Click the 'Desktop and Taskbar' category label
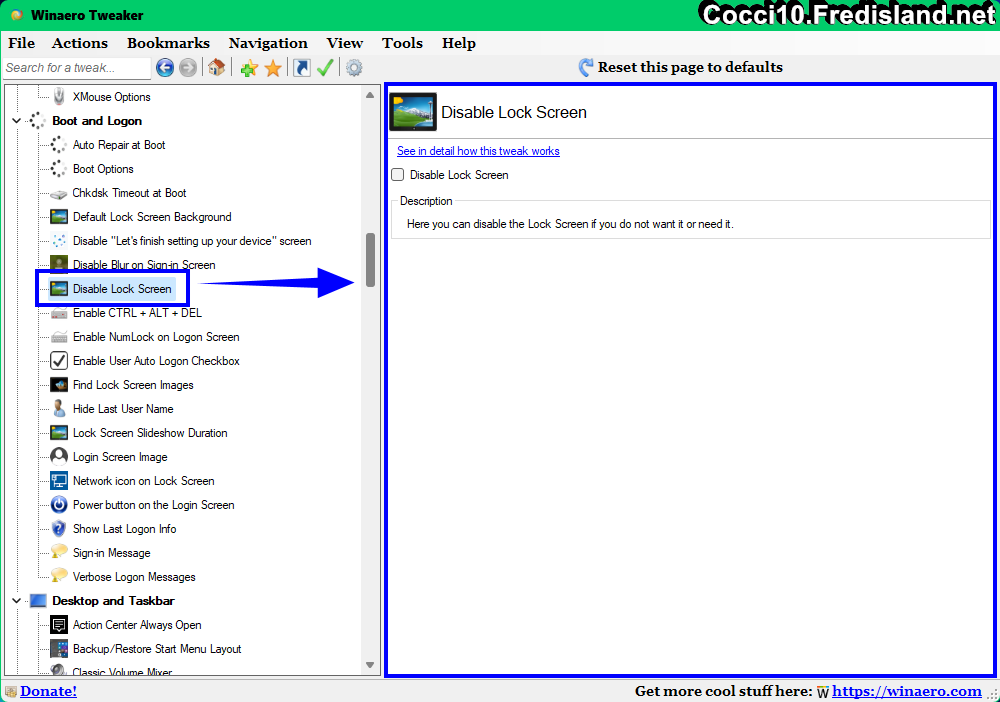This screenshot has width=1000, height=702. click(114, 601)
